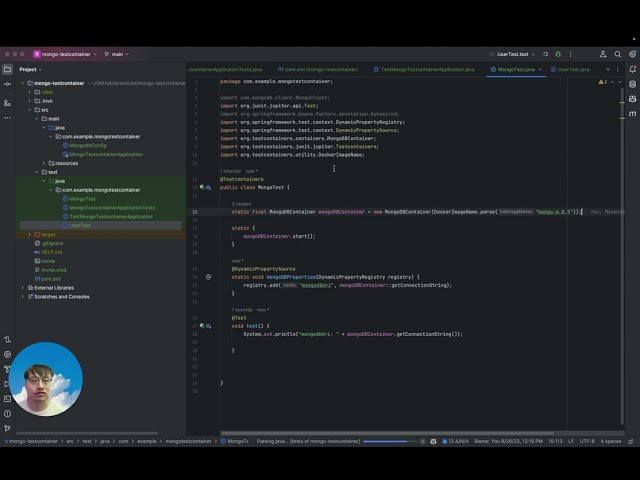Click run gutter icon for MongoTest class

tap(202, 187)
